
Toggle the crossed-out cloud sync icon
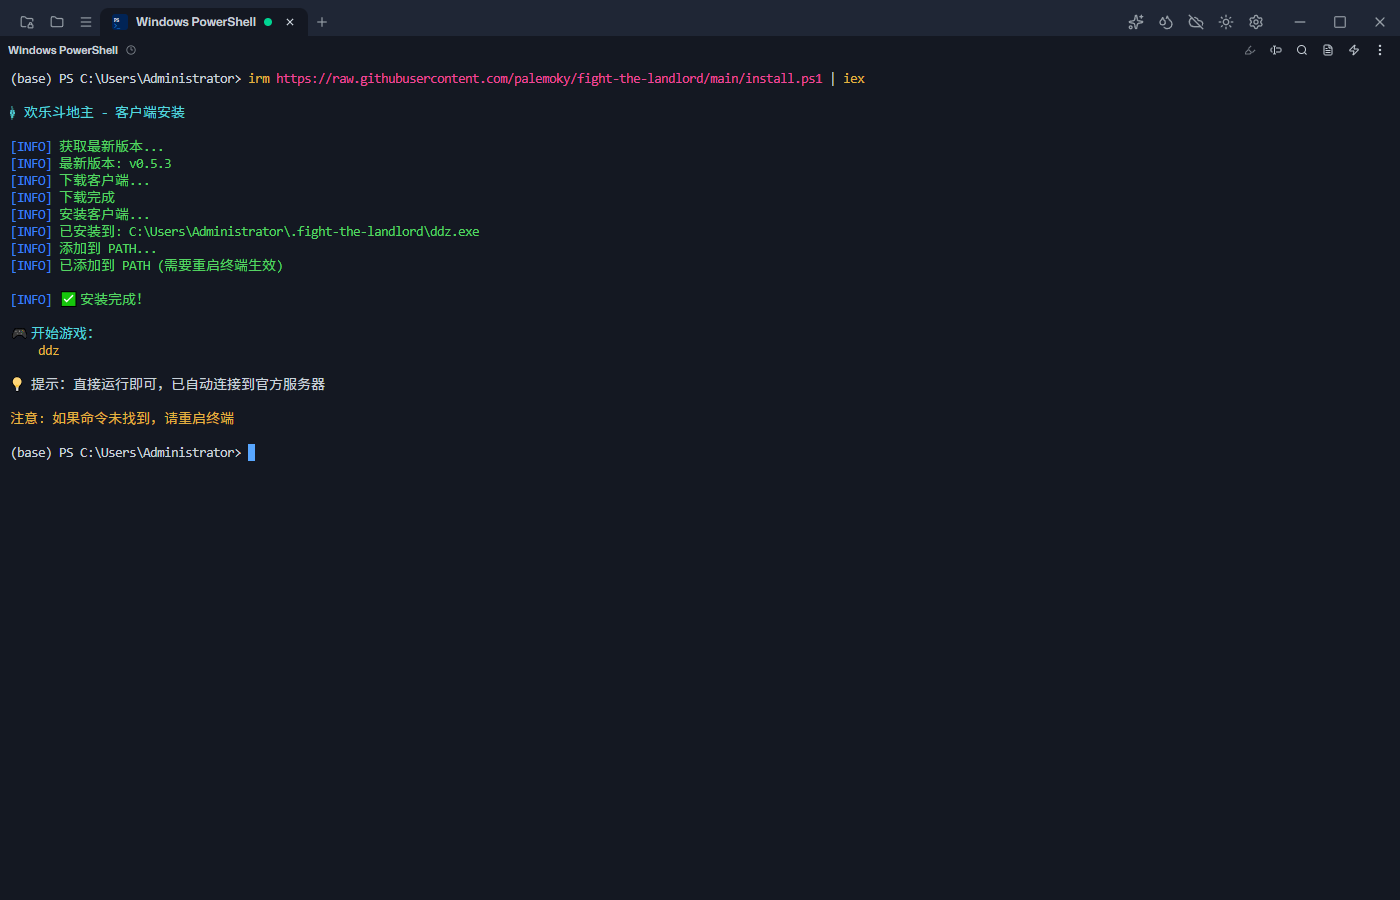[1196, 22]
